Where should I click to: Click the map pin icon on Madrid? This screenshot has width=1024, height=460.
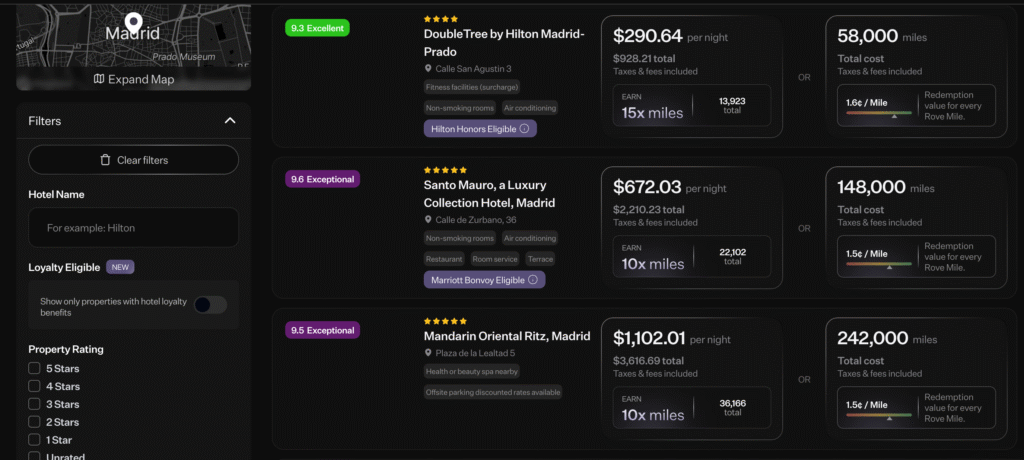[133, 21]
